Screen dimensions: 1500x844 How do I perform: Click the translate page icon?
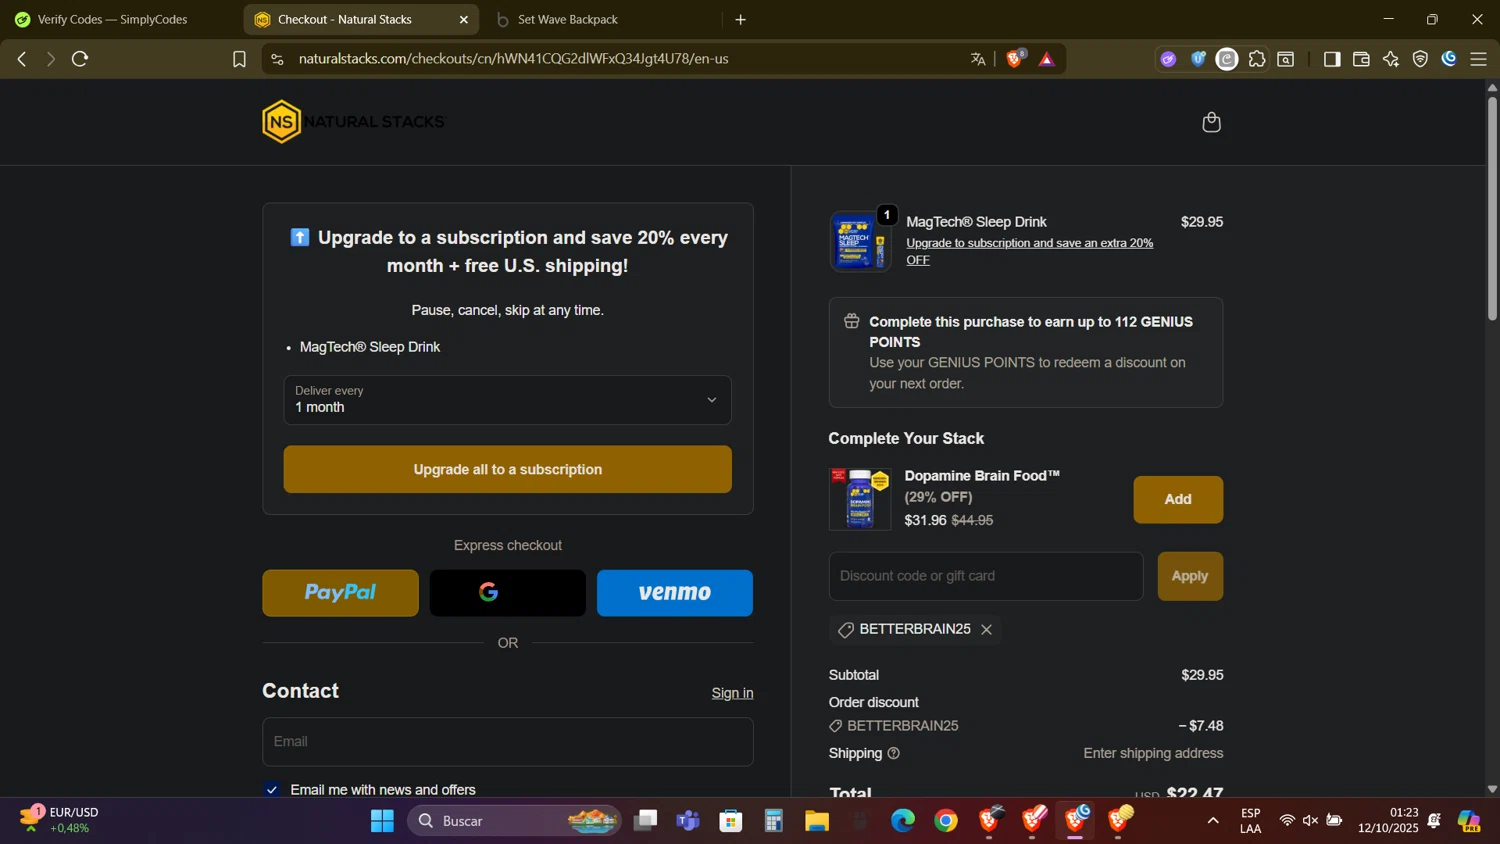point(978,59)
